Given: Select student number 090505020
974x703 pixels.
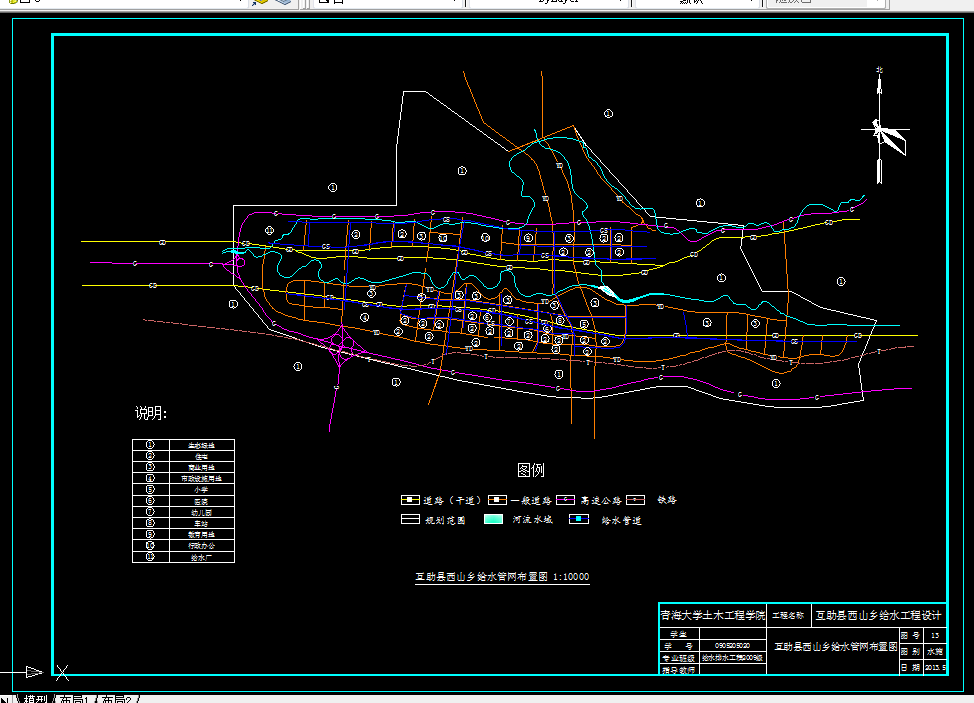Looking at the screenshot, I should 732,646.
